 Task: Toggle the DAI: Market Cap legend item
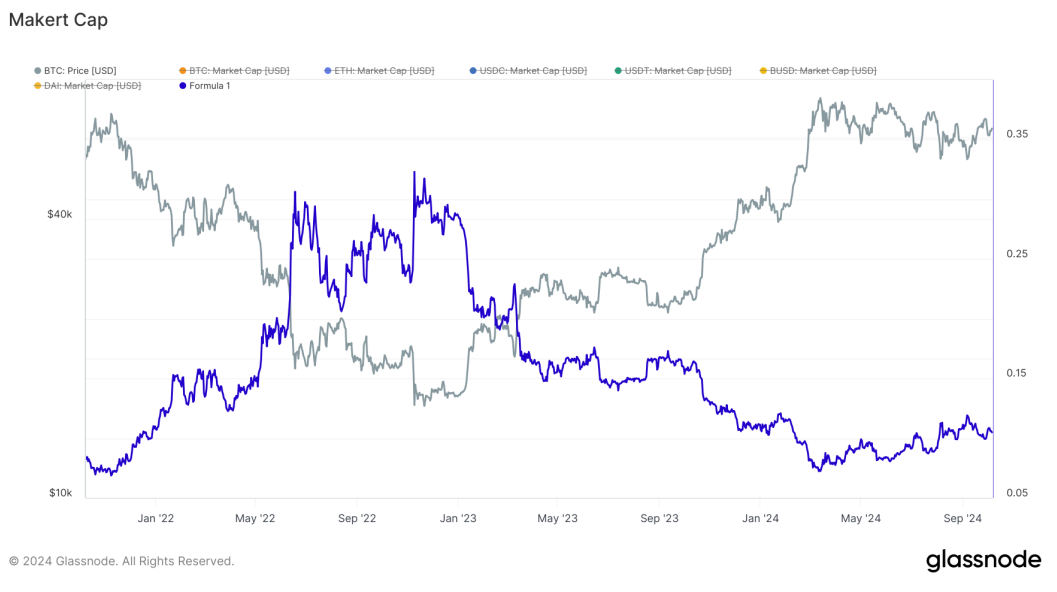[x=92, y=86]
